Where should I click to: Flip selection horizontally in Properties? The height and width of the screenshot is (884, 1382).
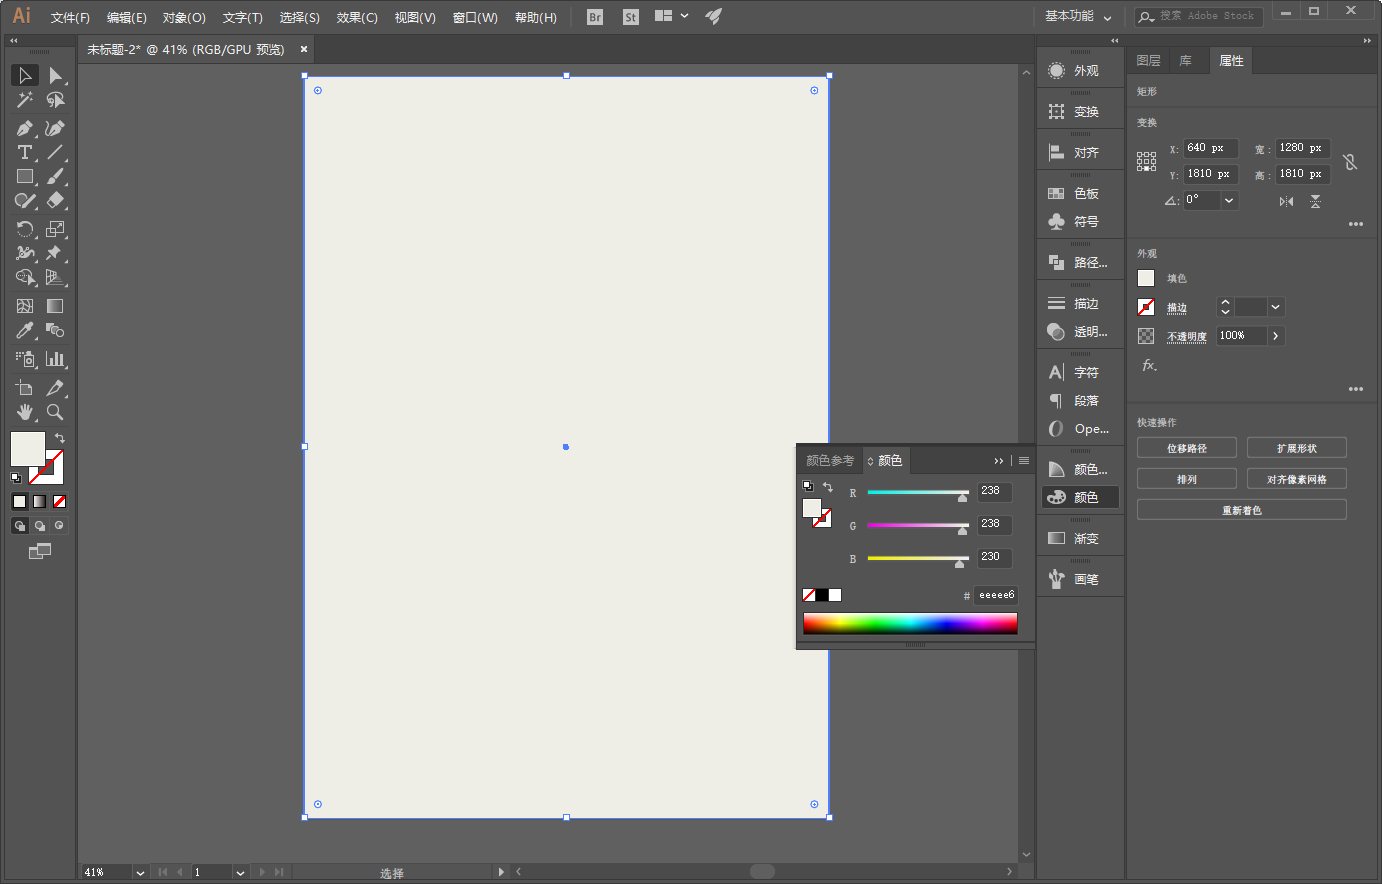pyautogui.click(x=1286, y=201)
